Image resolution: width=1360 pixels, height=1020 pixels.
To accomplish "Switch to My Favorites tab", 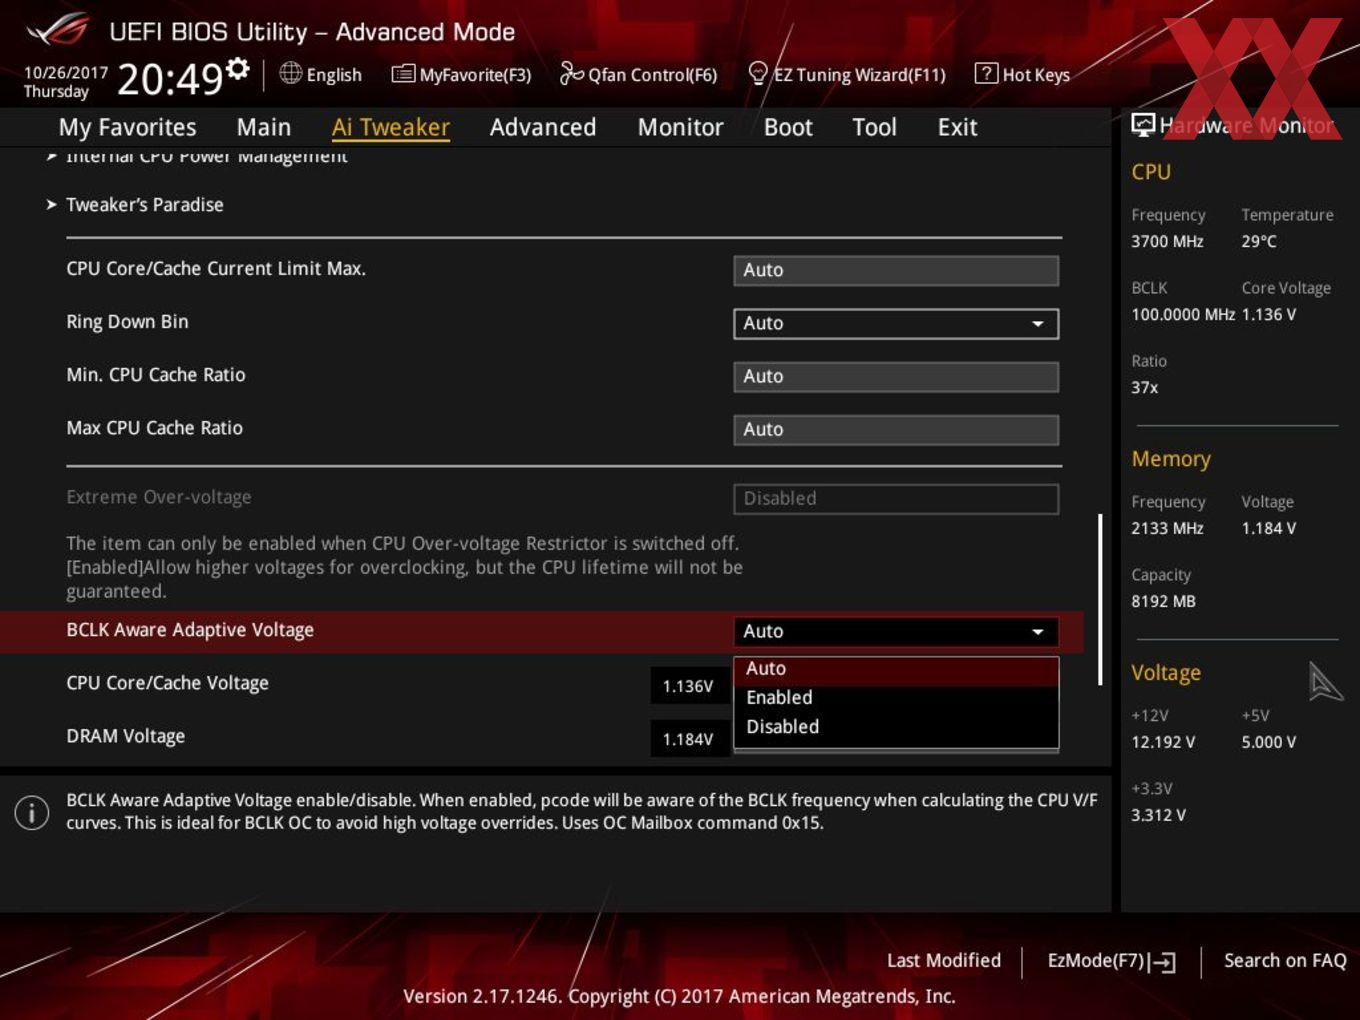I will 127,127.
